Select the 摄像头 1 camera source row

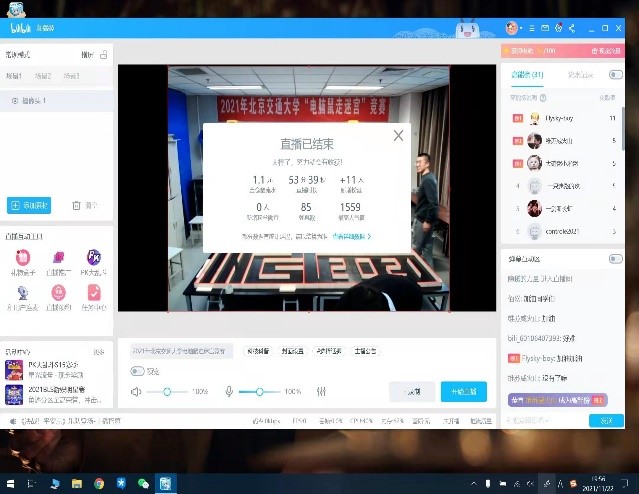pos(57,101)
